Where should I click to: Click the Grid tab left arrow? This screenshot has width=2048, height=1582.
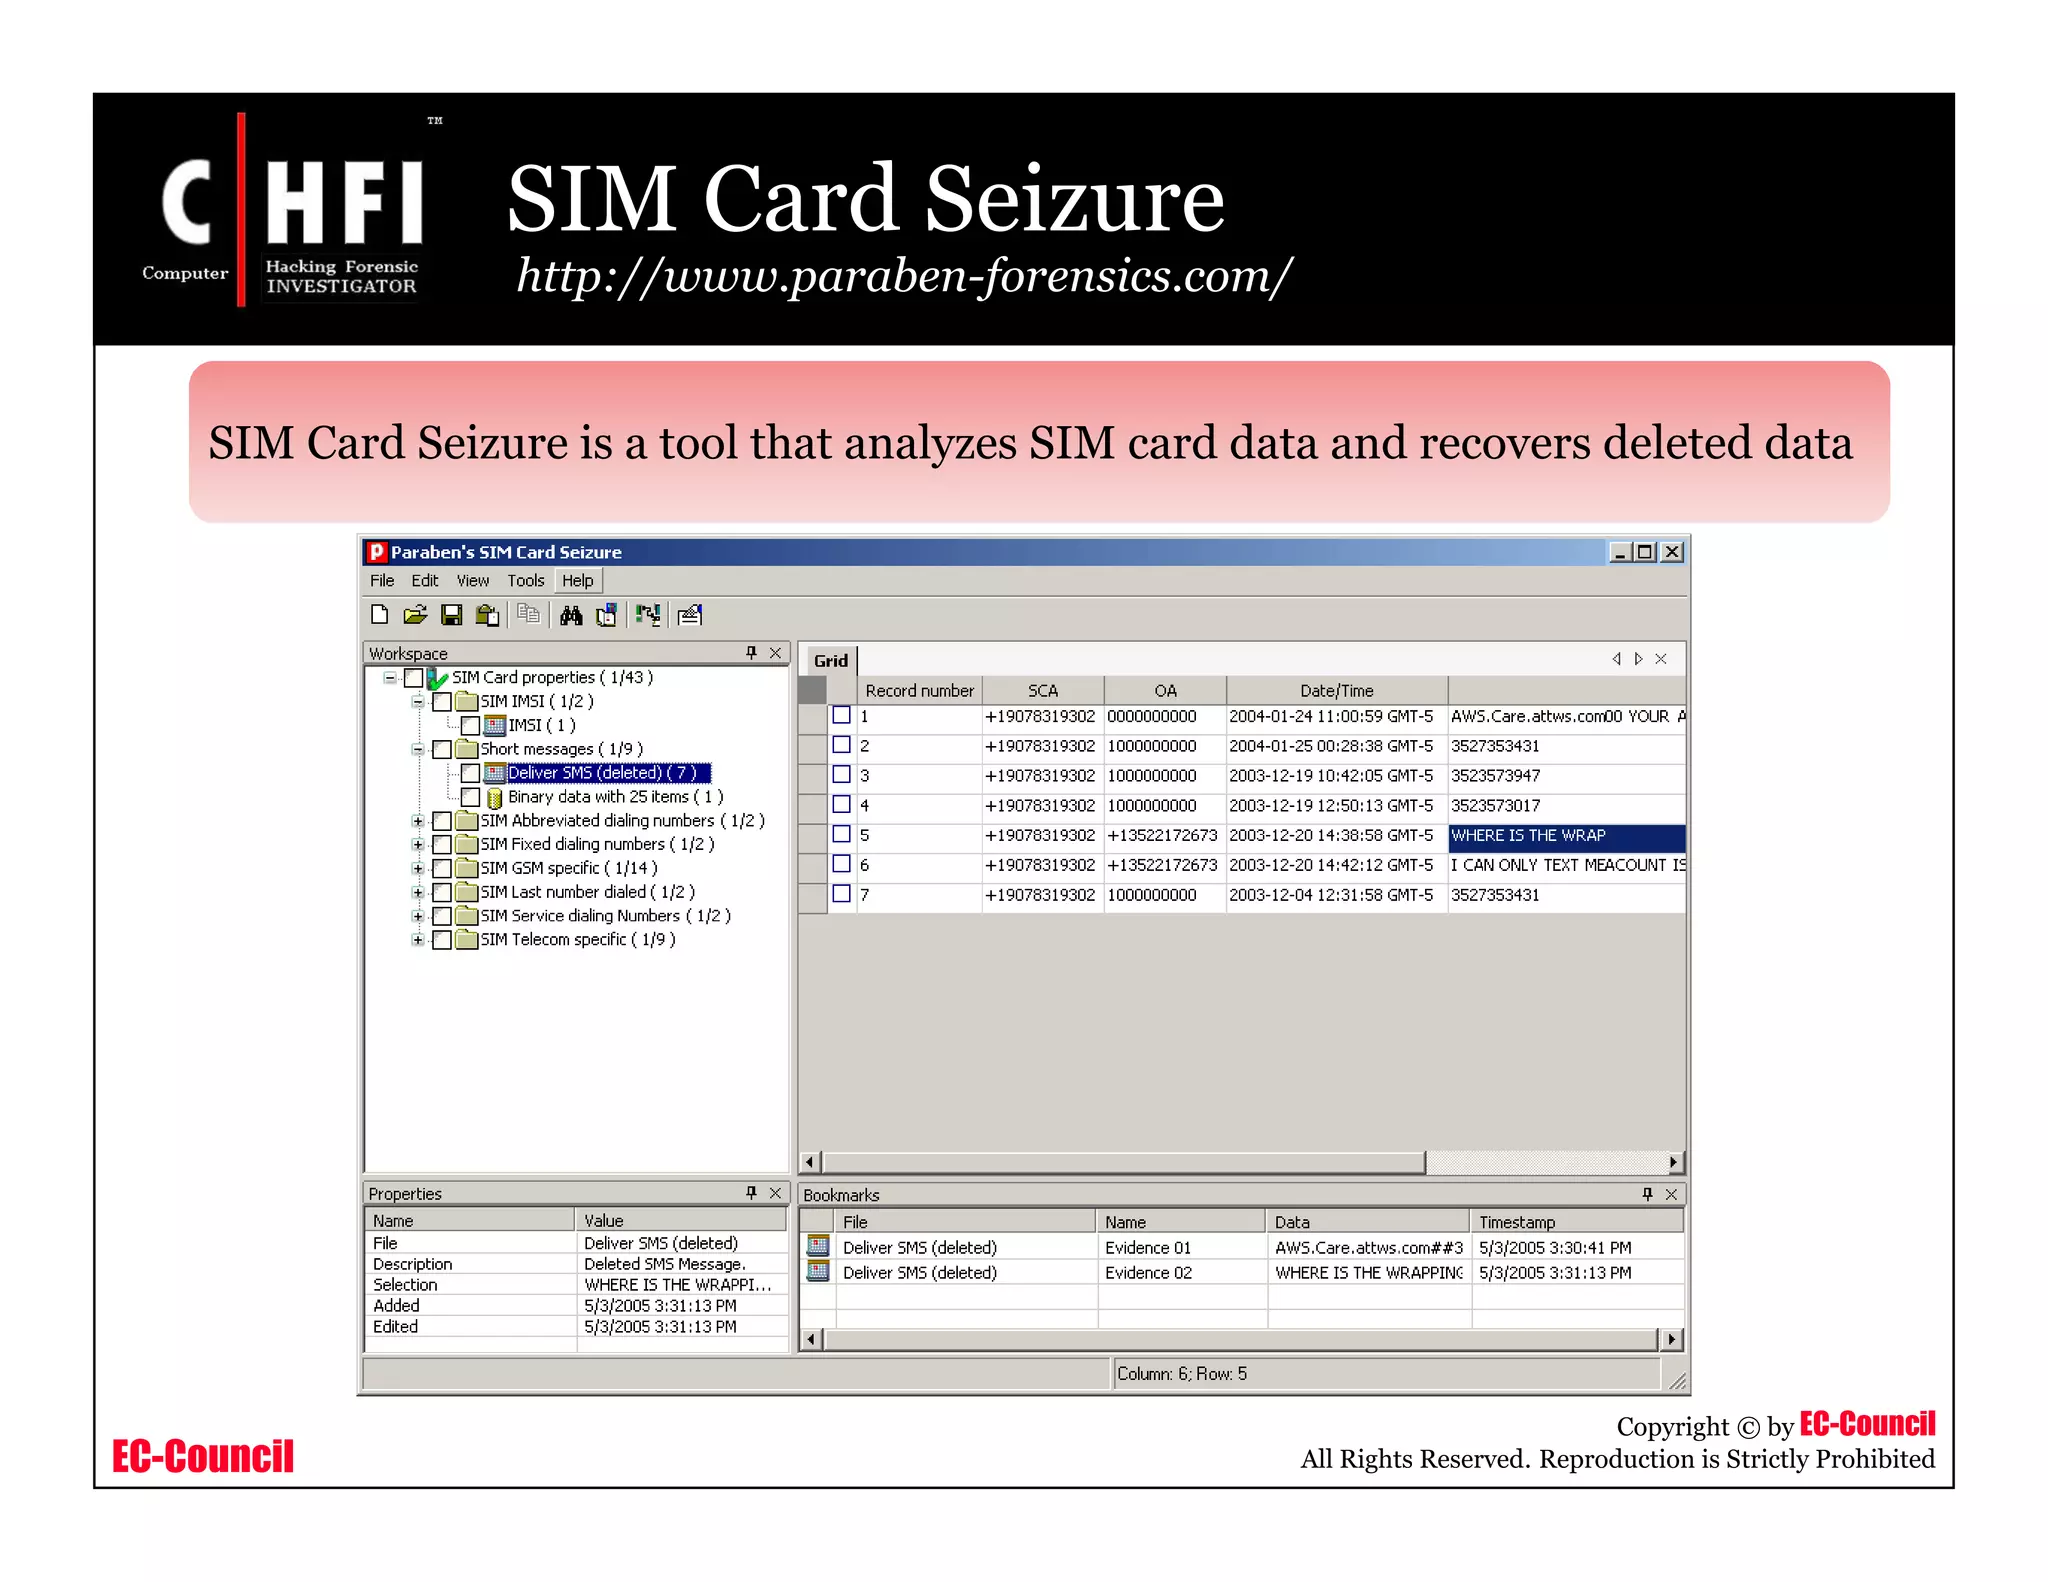[1617, 658]
